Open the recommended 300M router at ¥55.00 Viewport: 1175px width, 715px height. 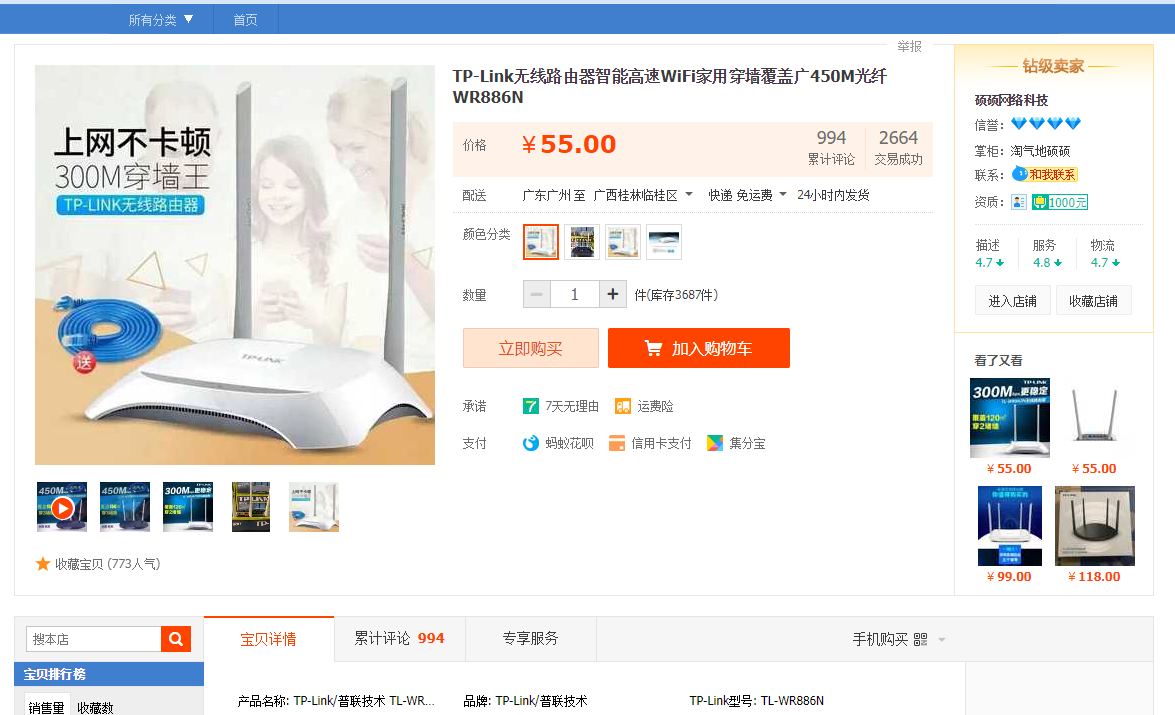click(1009, 418)
